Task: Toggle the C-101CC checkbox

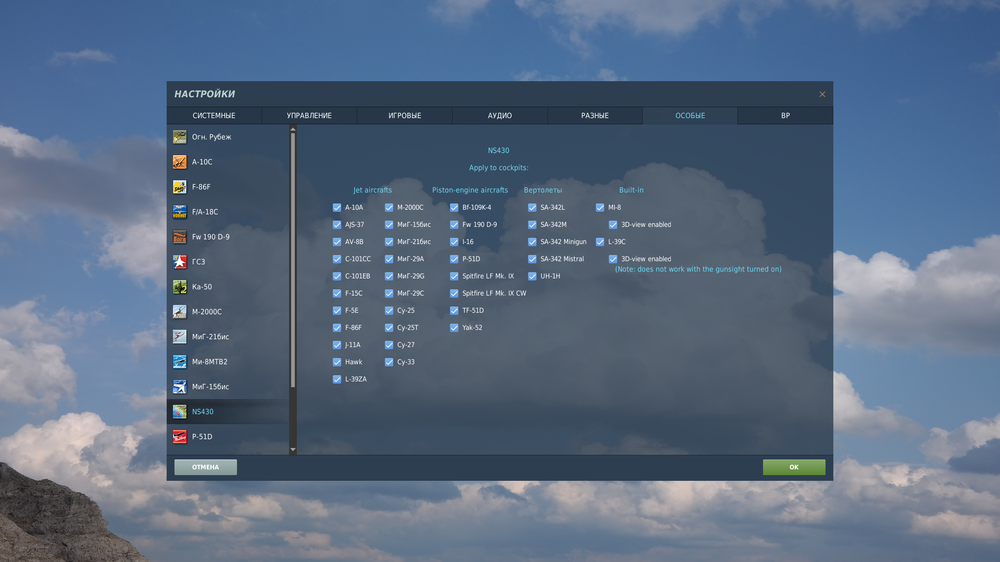Action: [337, 259]
